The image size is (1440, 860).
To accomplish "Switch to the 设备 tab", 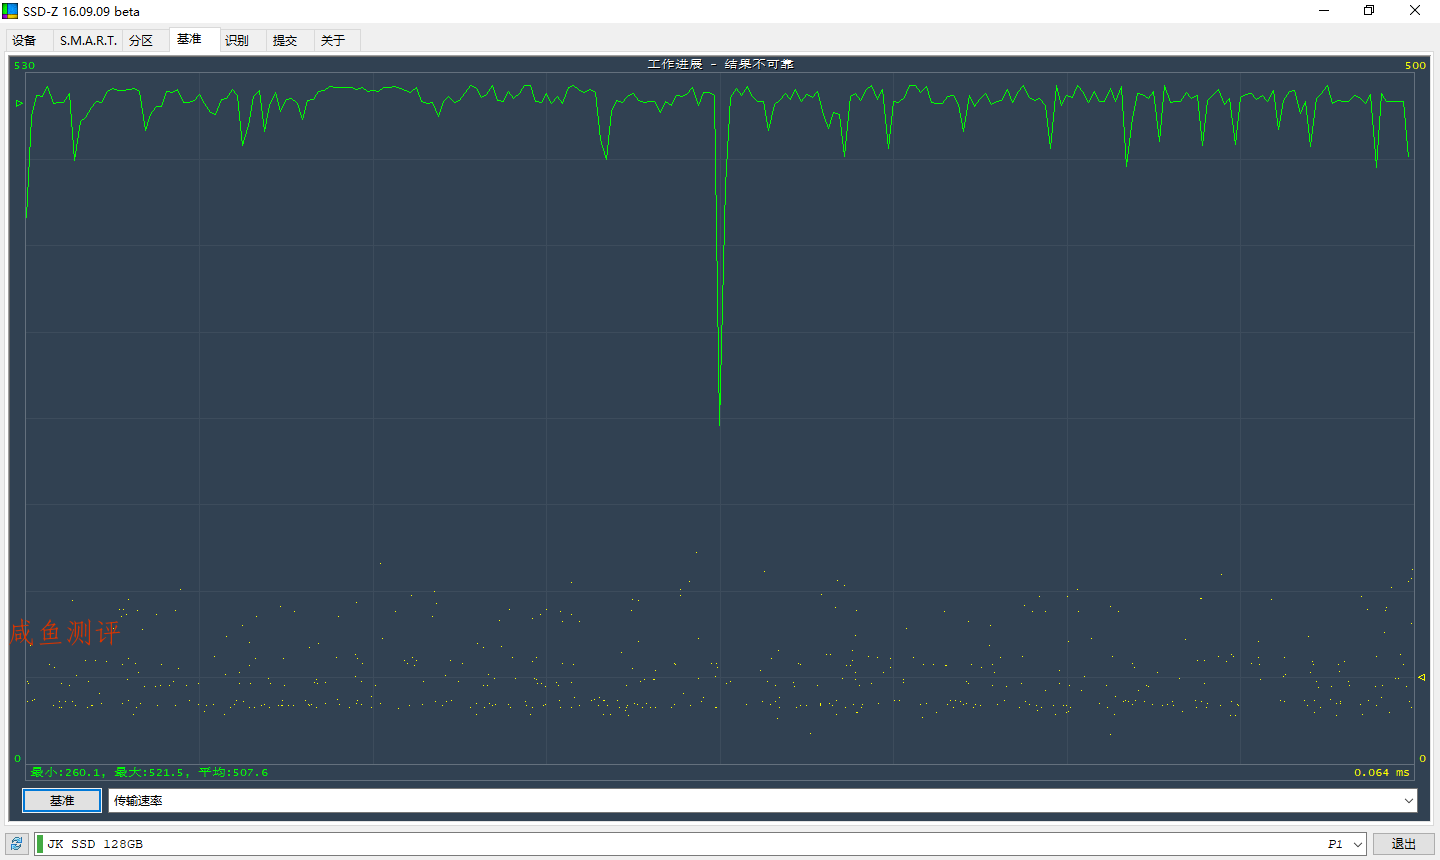I will (25, 41).
